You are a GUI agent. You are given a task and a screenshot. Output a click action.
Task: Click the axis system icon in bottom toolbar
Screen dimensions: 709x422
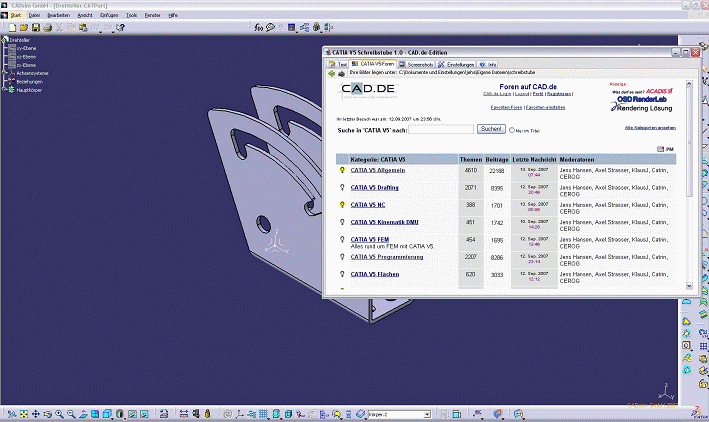pos(240,414)
